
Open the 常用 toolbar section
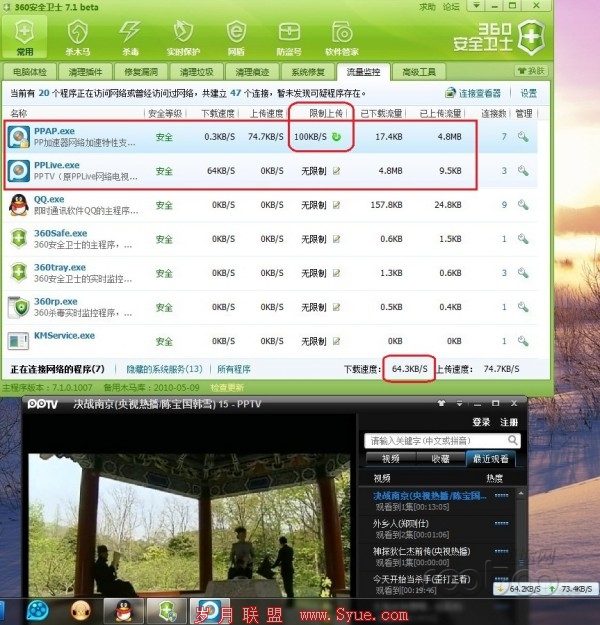(x=24, y=37)
